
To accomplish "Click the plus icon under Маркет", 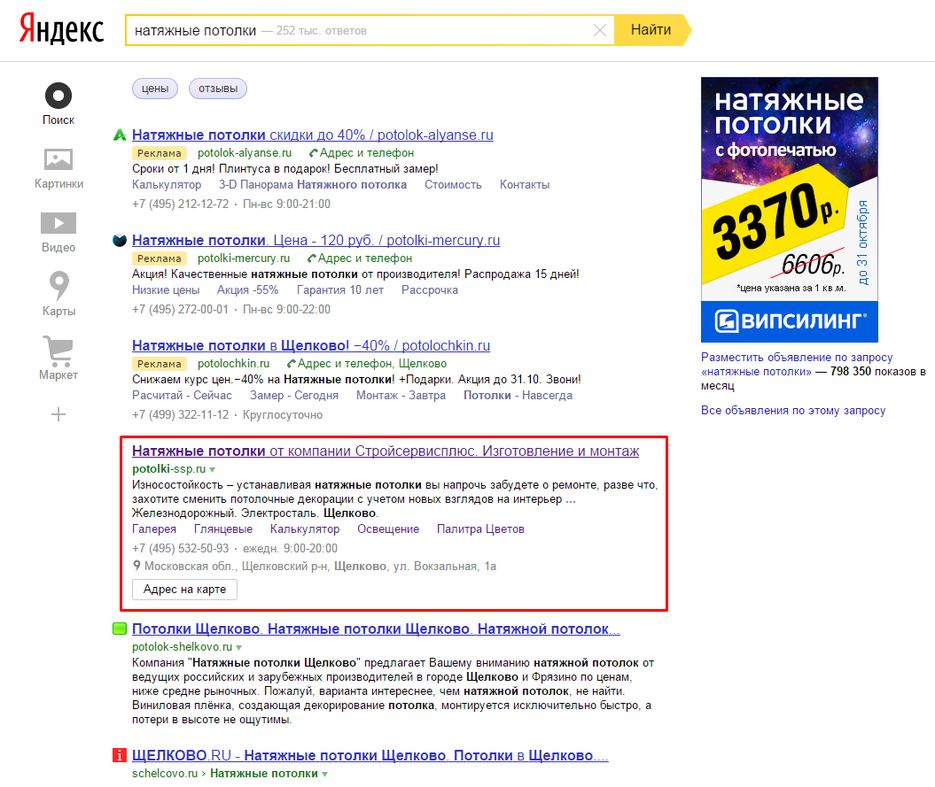I will [58, 414].
